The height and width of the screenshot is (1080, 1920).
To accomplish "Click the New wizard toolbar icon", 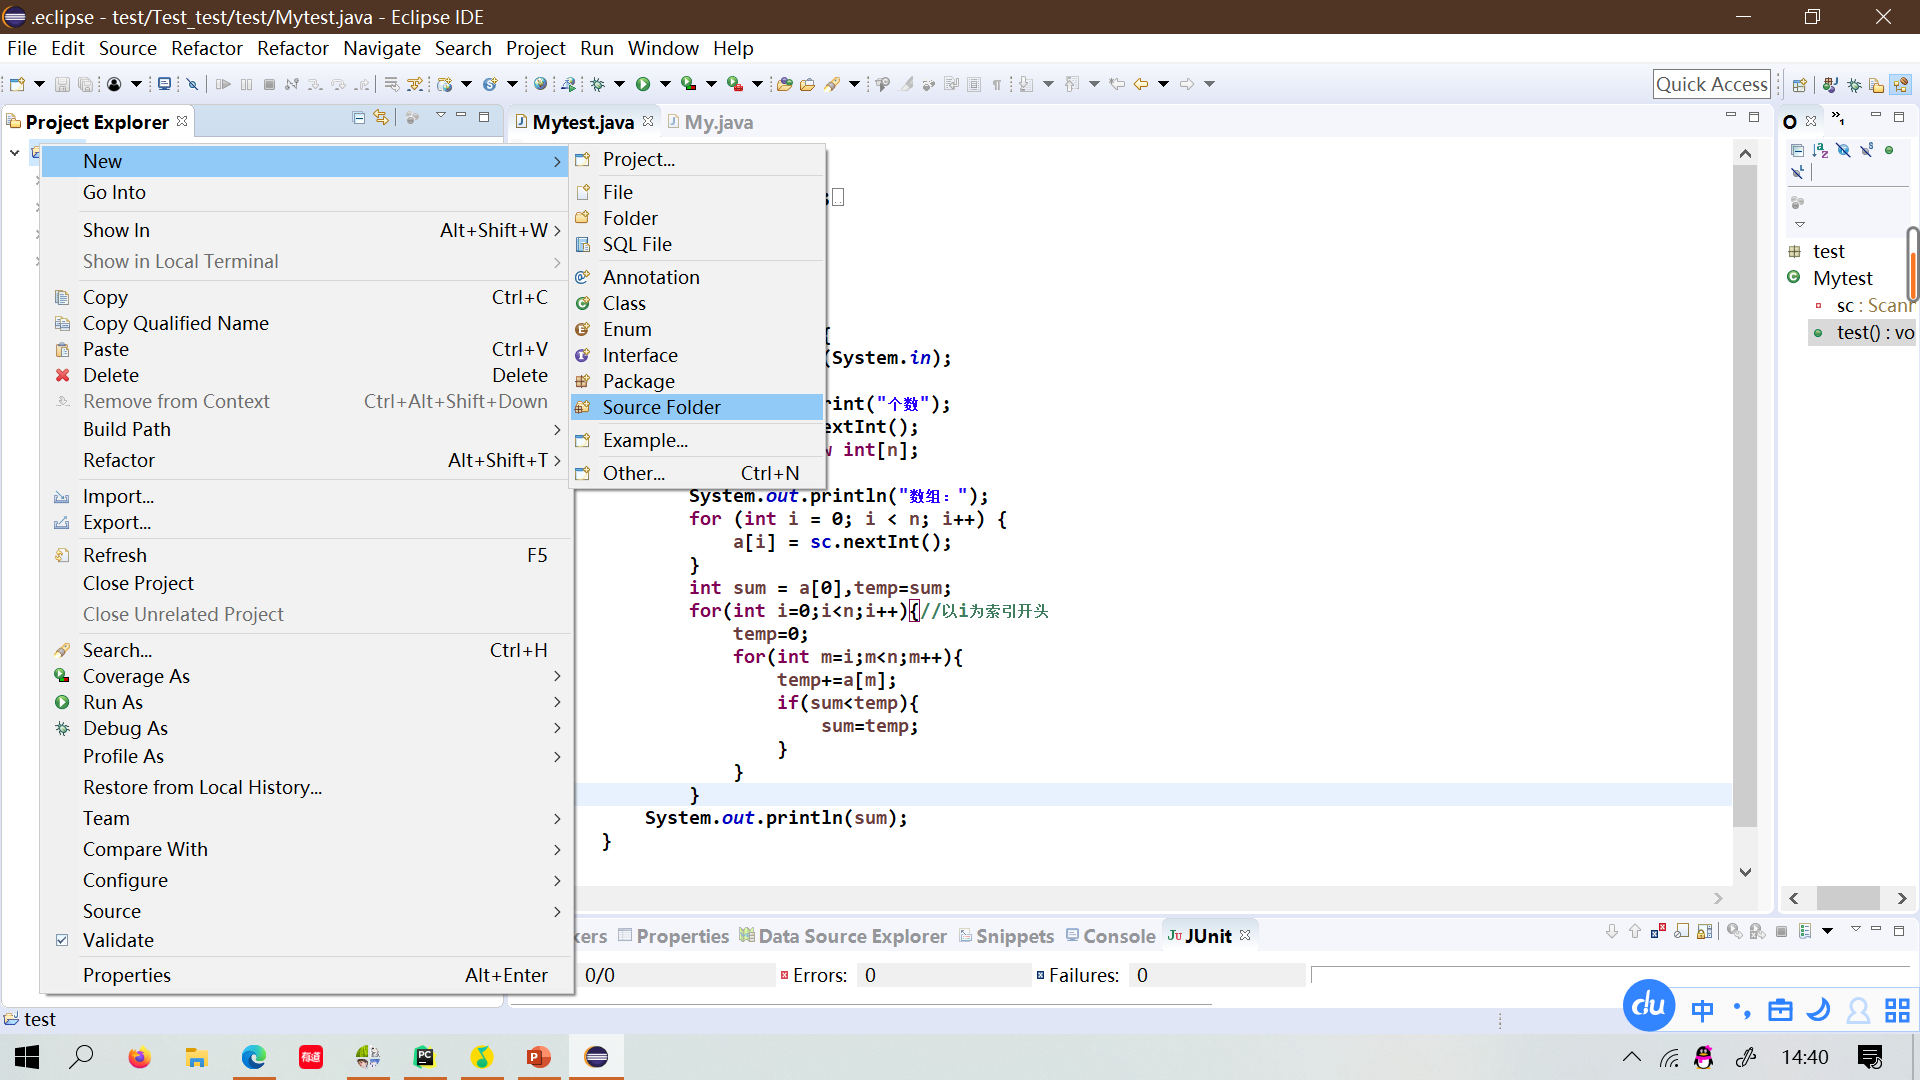I will [17, 84].
